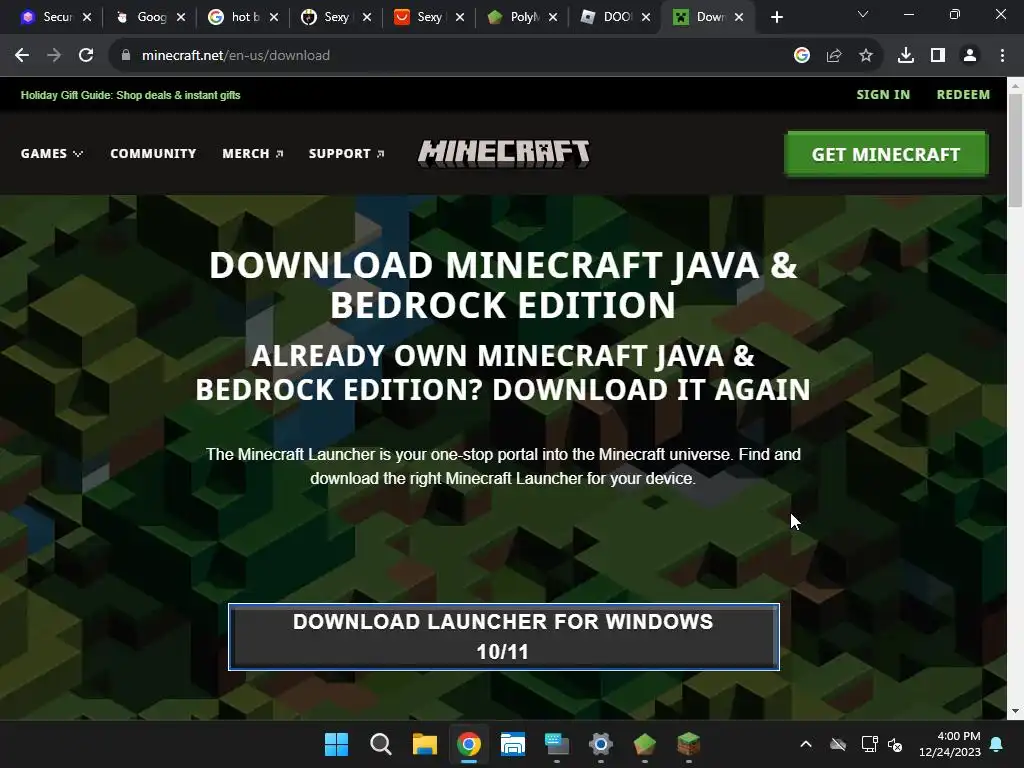Viewport: 1024px width, 768px height.
Task: Open Chrome profile avatar
Action: [x=970, y=56]
